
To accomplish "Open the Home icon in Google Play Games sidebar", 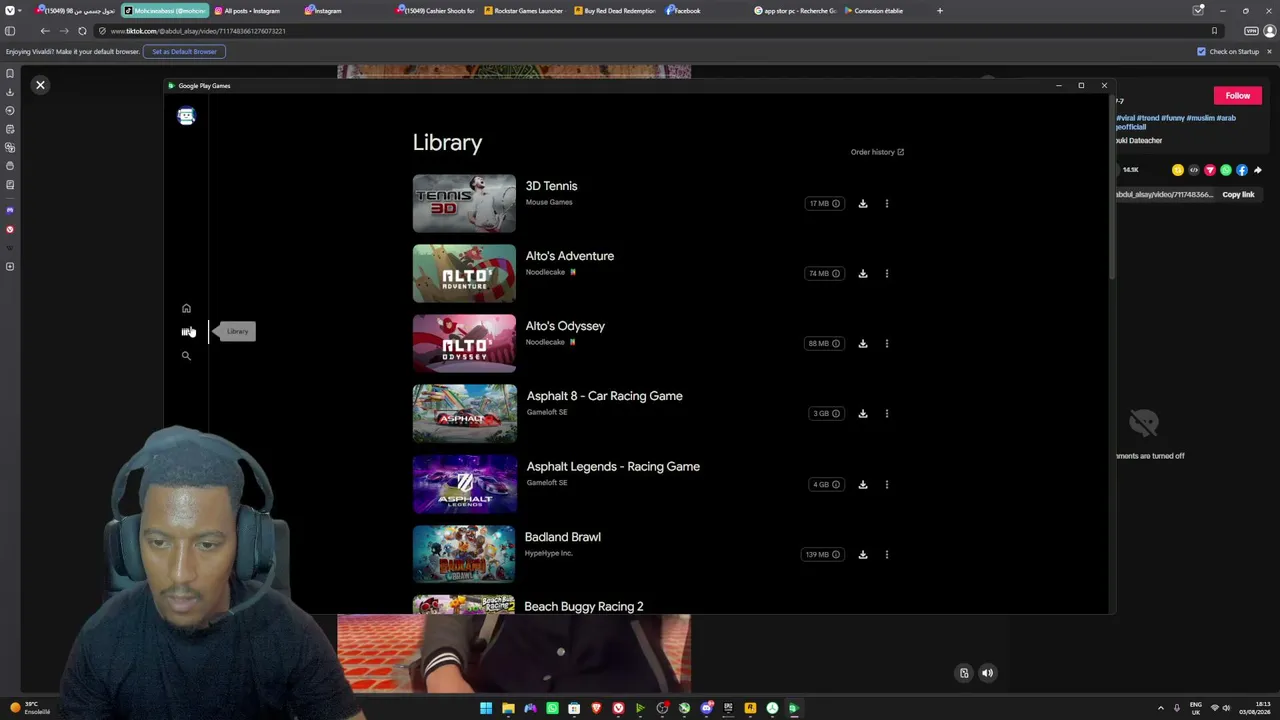I will pos(186,308).
